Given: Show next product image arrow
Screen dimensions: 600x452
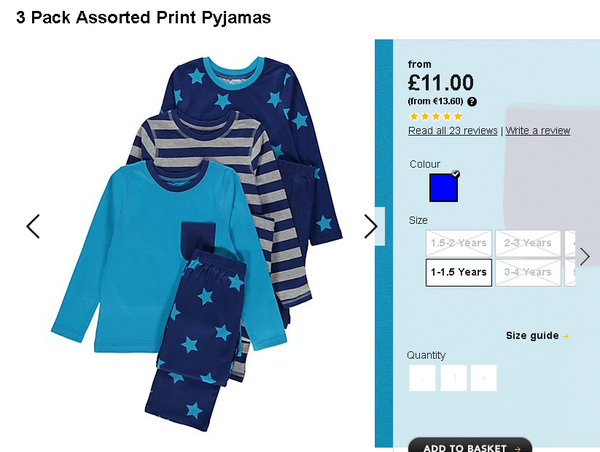Looking at the screenshot, I should [x=370, y=226].
